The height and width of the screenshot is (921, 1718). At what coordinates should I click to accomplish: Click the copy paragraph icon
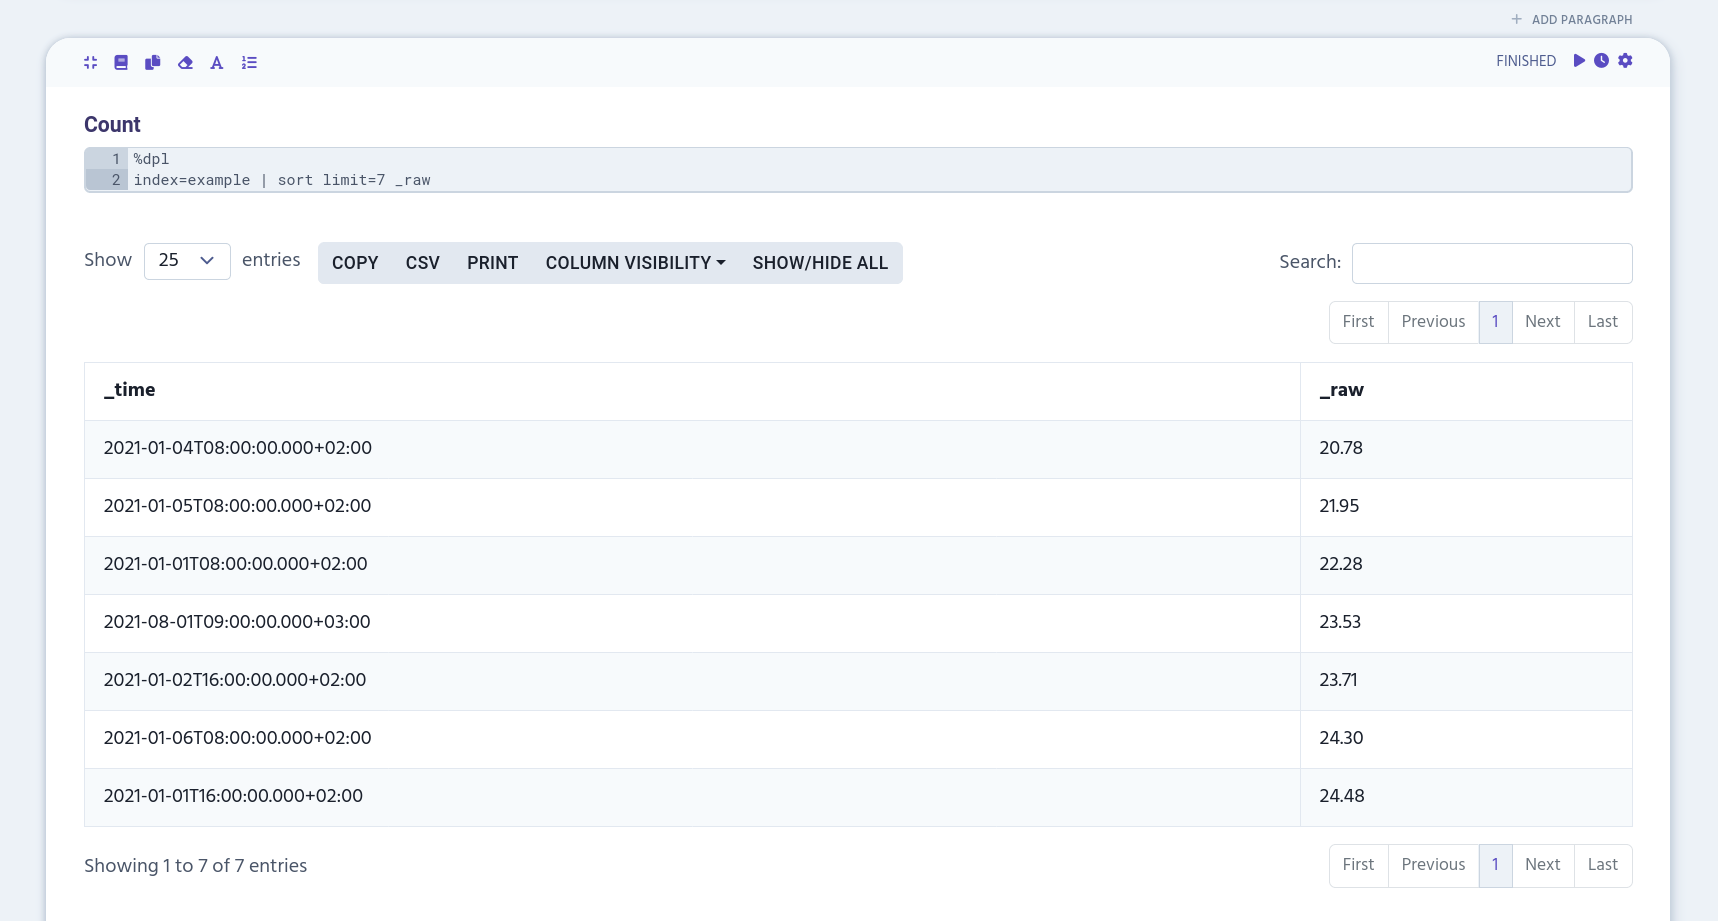point(153,62)
